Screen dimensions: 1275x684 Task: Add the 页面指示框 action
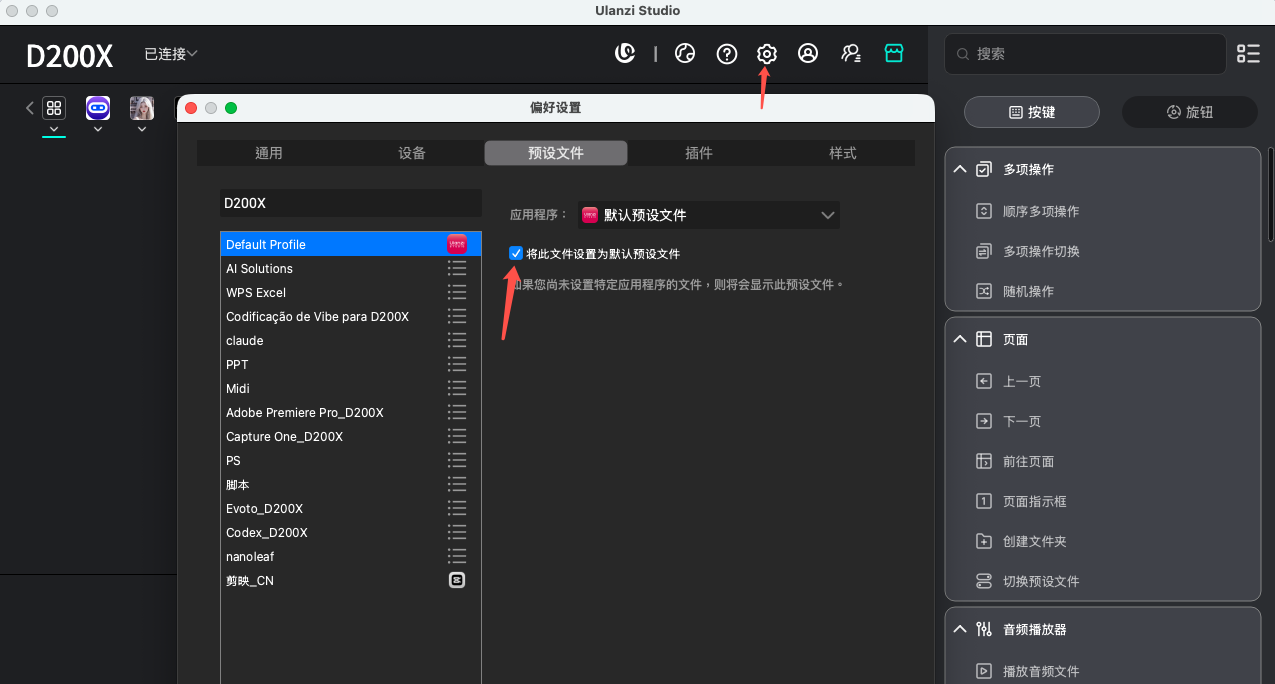coord(1034,501)
